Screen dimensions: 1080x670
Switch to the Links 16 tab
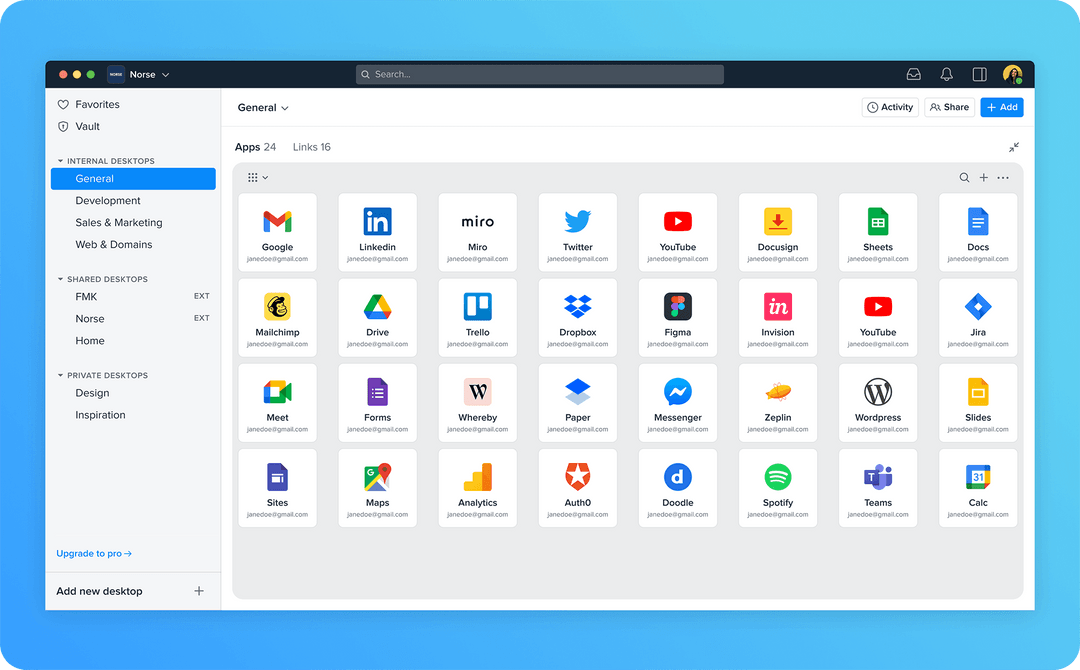pos(311,146)
